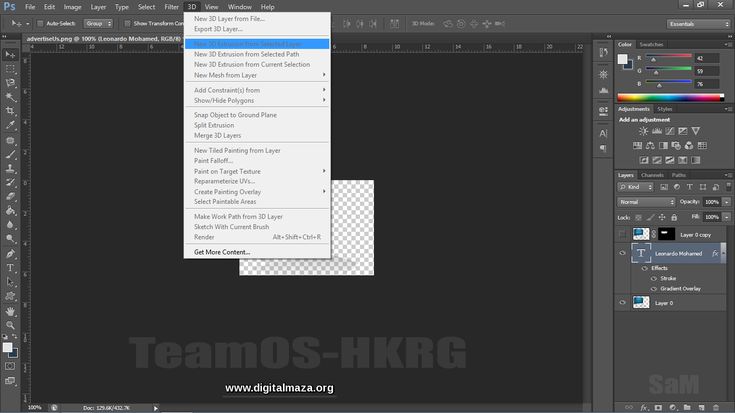Toggle visibility of Layer 0 copy
Screen dimensions: 735x413
(622, 234)
